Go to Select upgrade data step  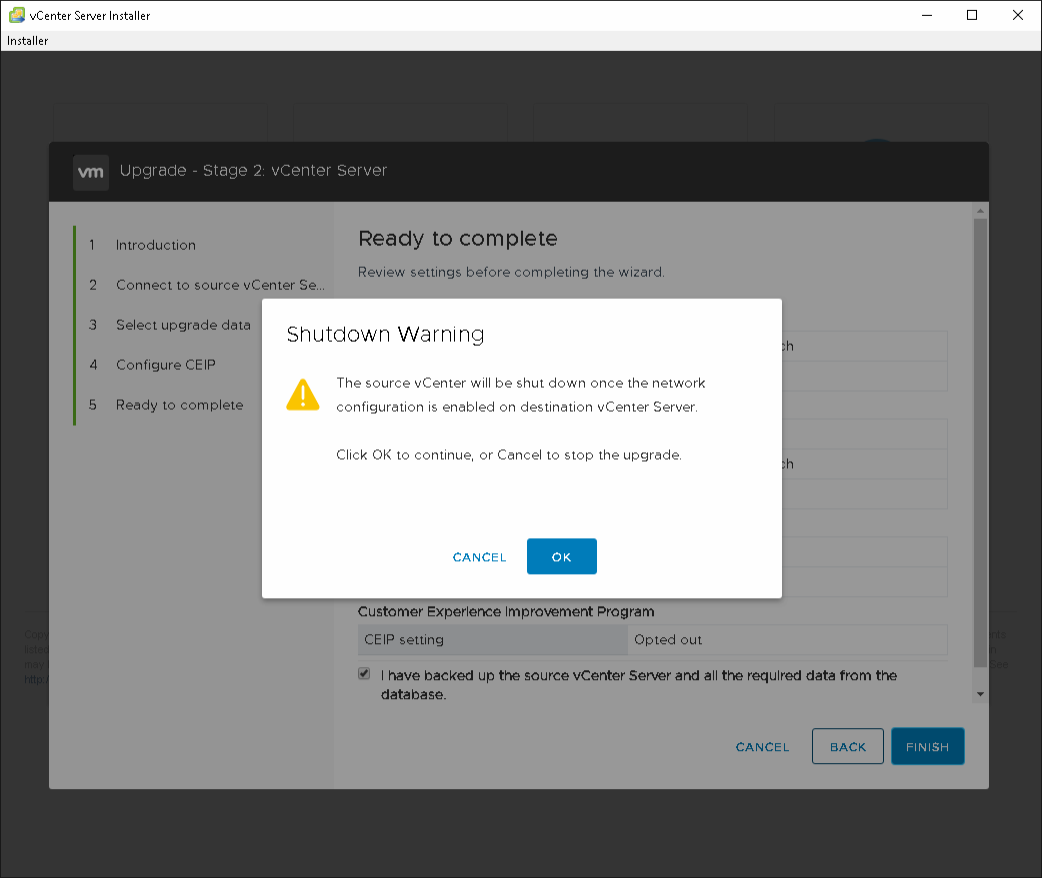point(183,325)
